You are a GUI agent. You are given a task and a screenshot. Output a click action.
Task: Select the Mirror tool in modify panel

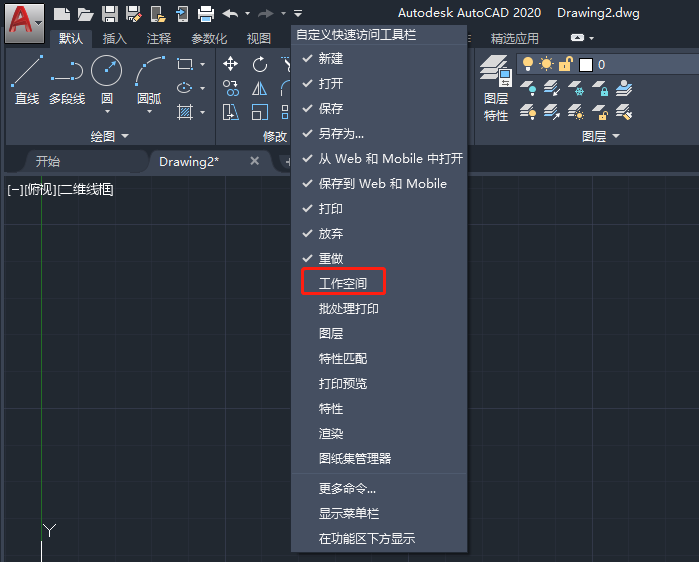click(x=259, y=88)
